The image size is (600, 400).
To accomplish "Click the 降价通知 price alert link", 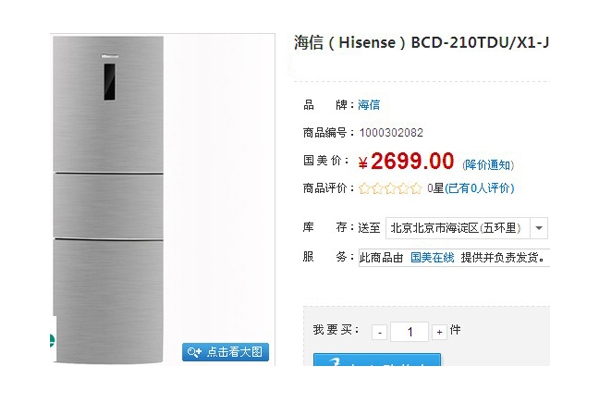I will 488,165.
